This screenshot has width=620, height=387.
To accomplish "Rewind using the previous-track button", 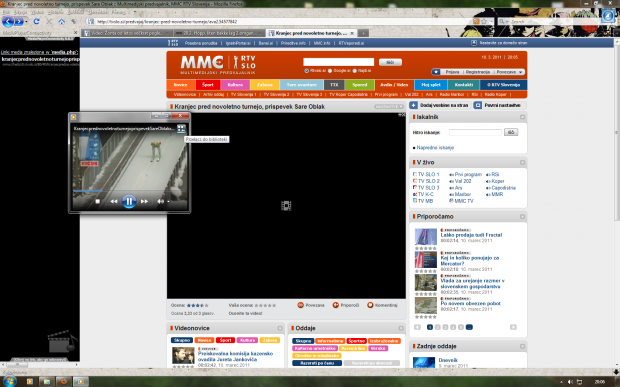I will tap(113, 201).
